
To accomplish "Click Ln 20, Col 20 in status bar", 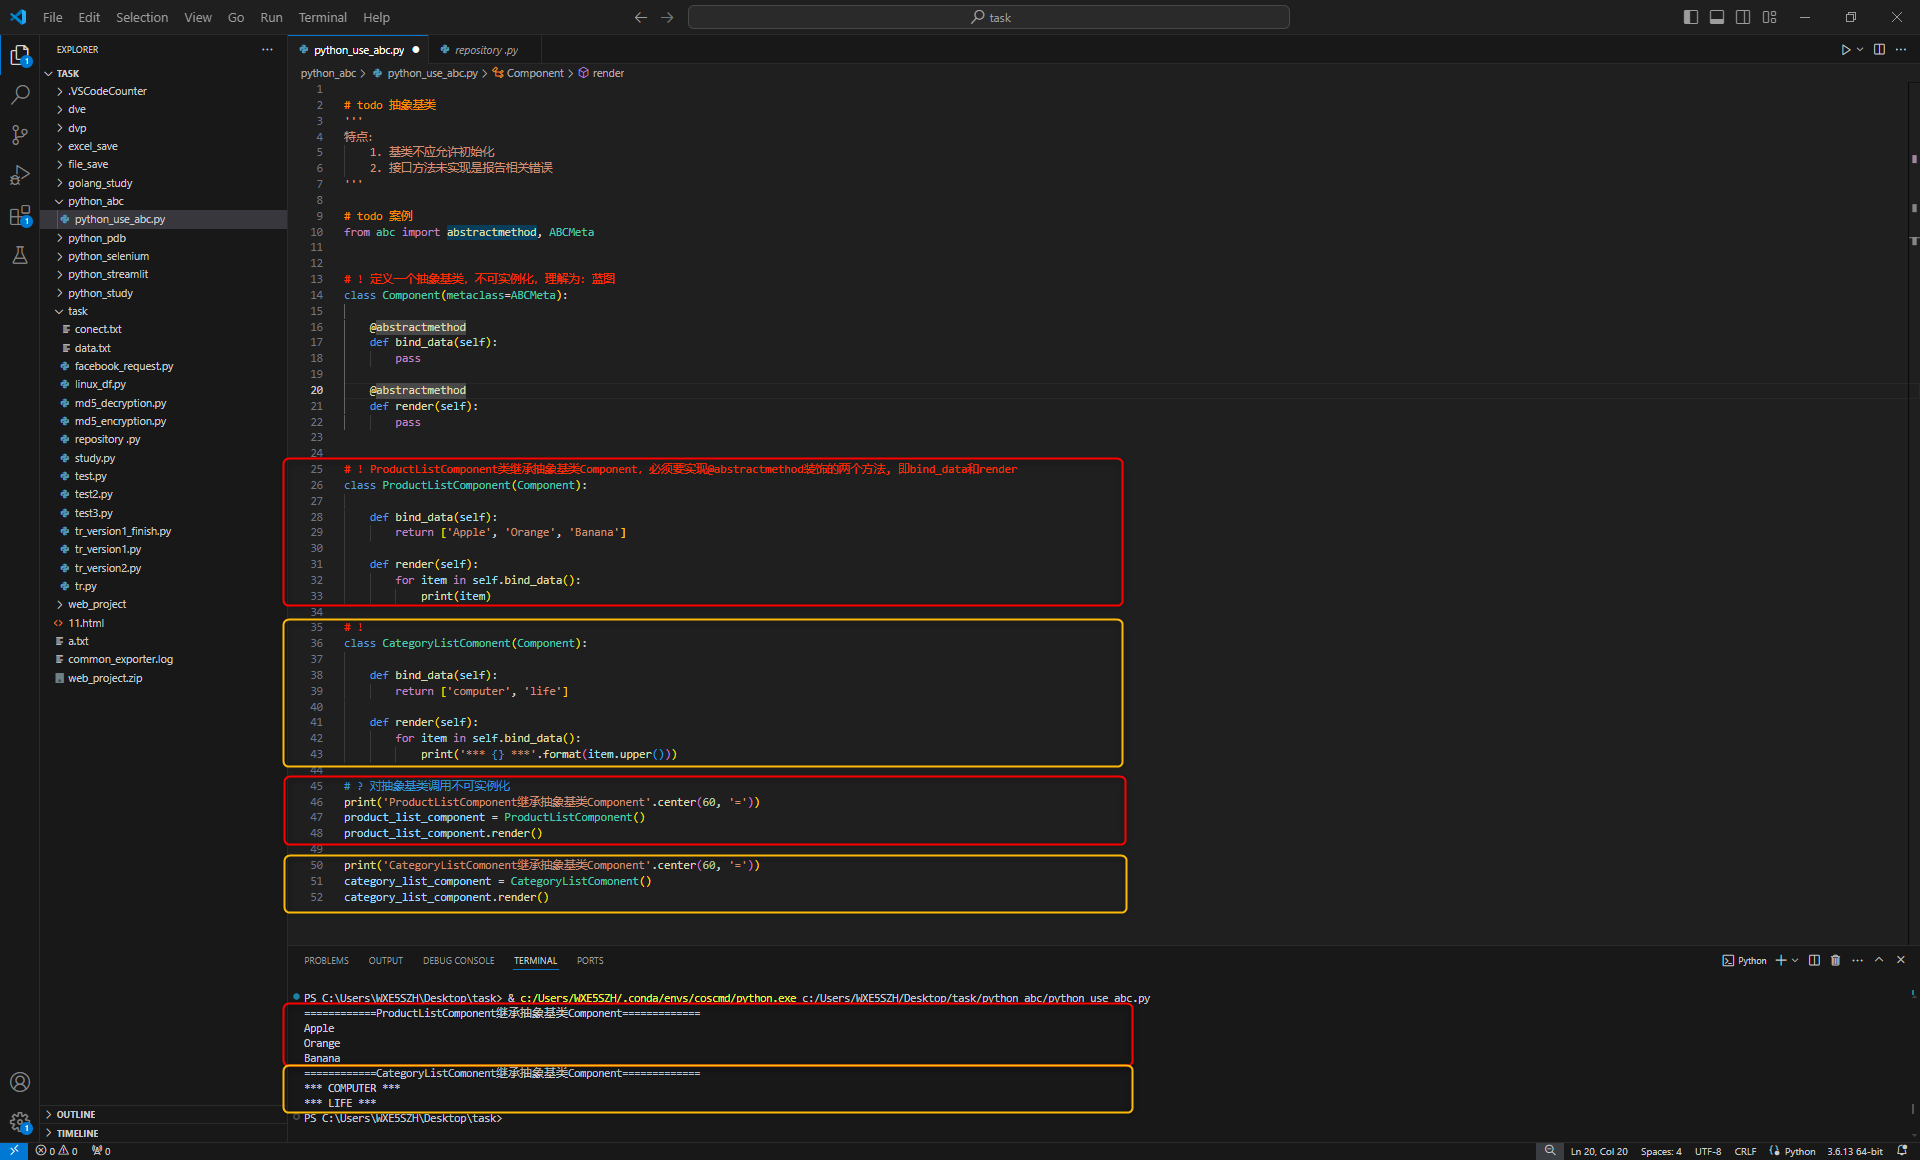I will coord(1599,1151).
